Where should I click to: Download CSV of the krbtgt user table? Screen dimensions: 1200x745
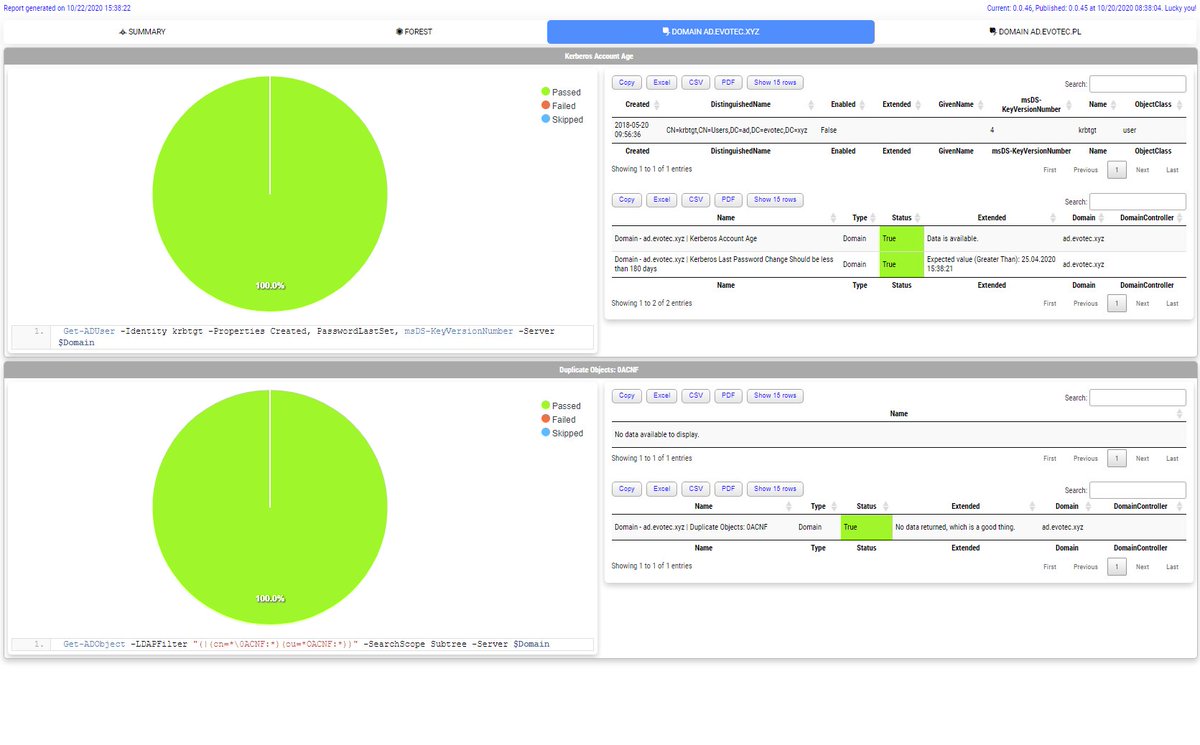click(x=695, y=82)
